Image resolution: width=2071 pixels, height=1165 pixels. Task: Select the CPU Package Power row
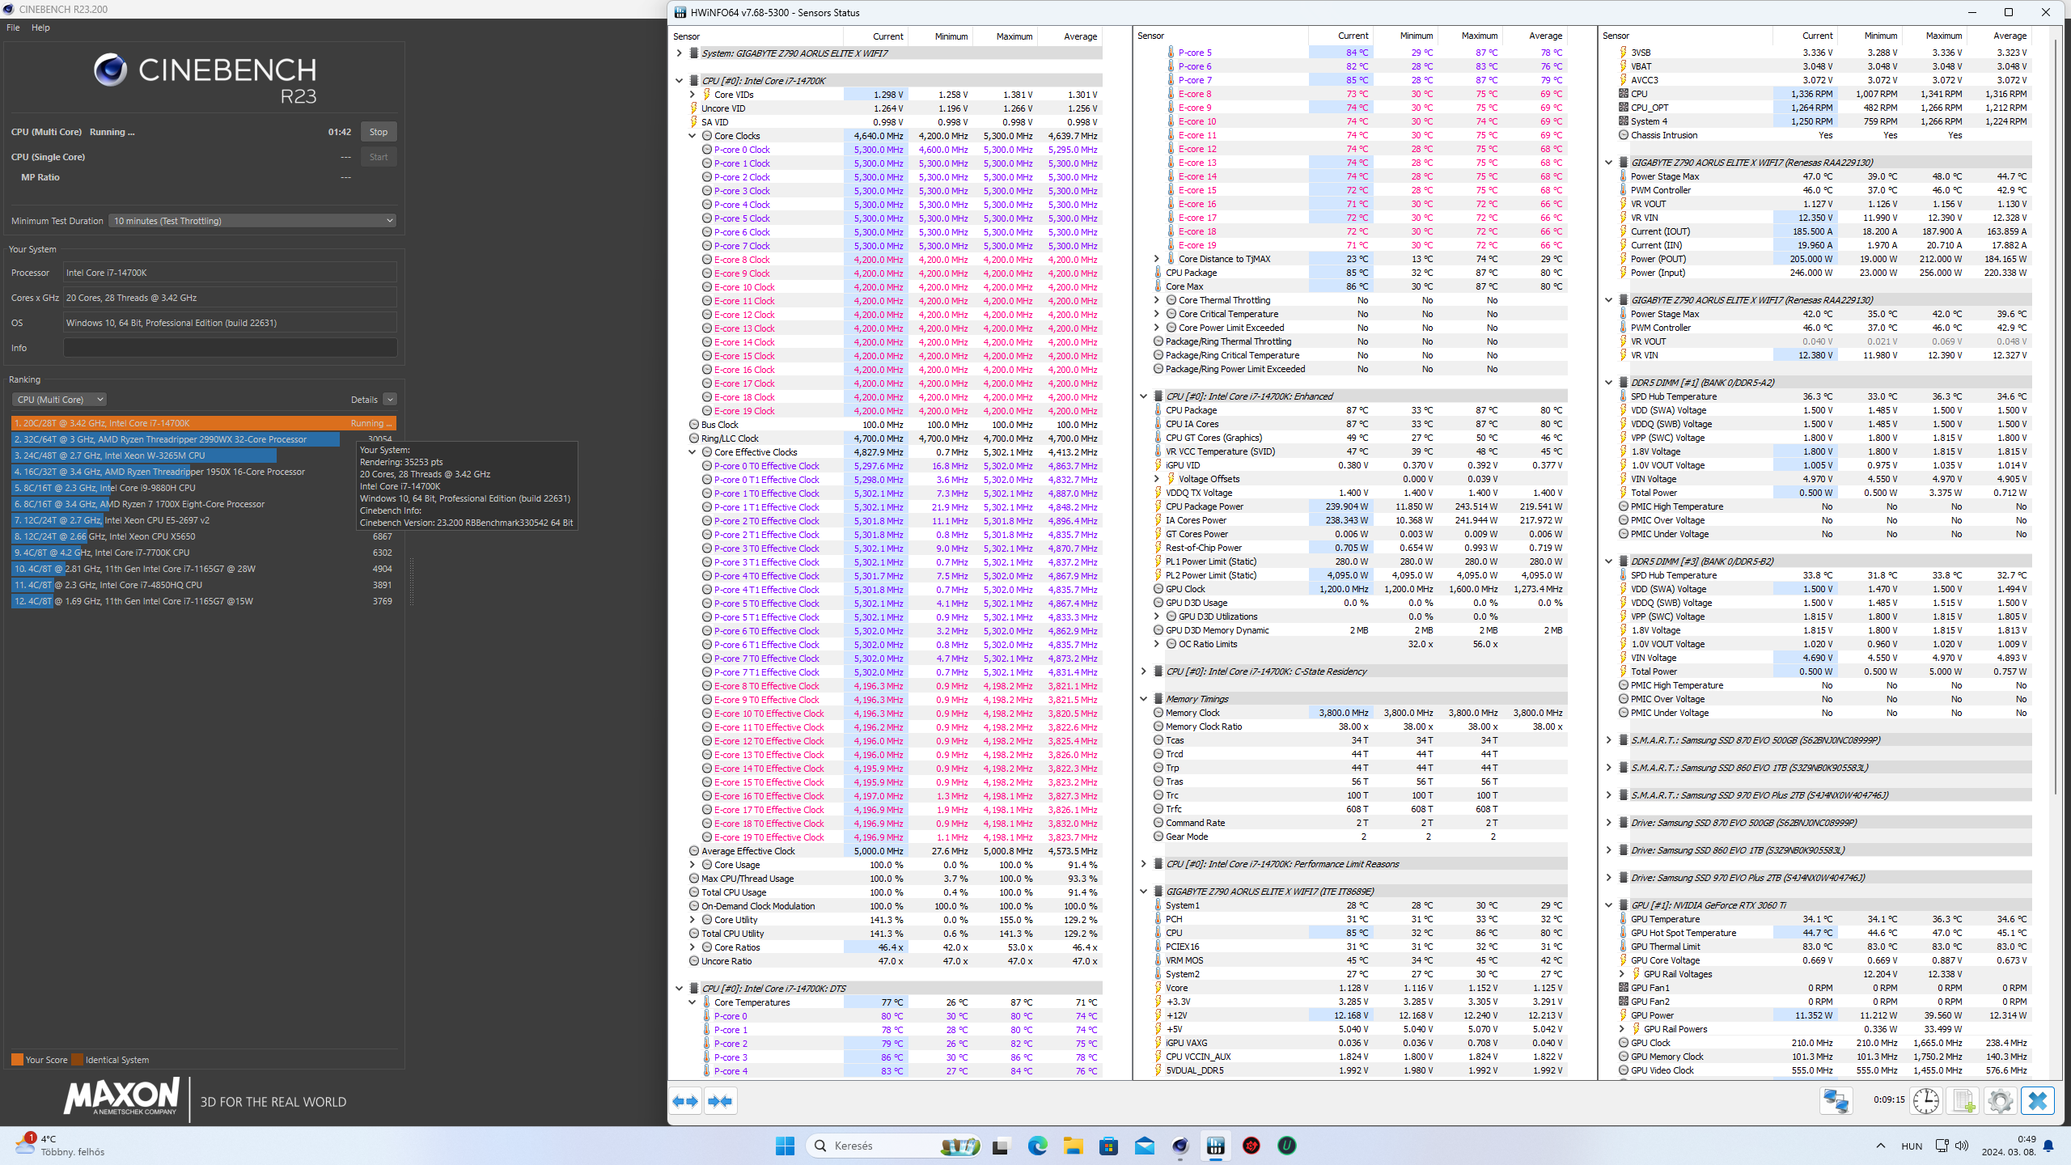(x=1352, y=507)
